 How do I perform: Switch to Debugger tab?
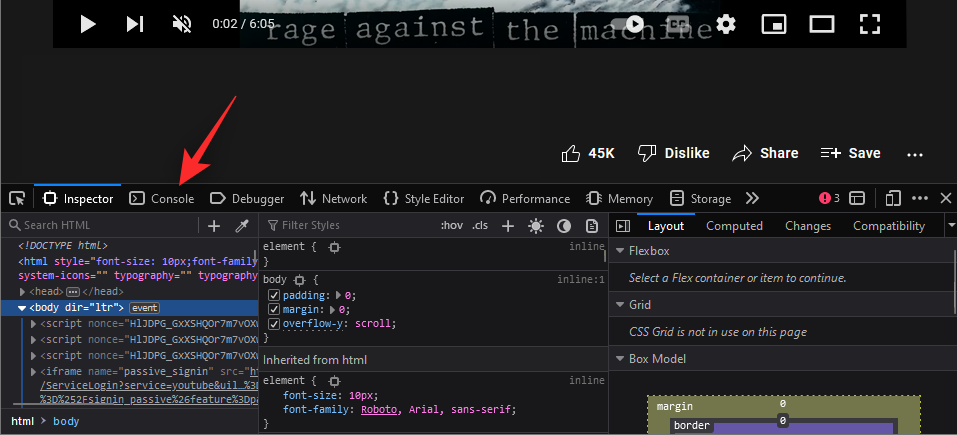point(247,198)
